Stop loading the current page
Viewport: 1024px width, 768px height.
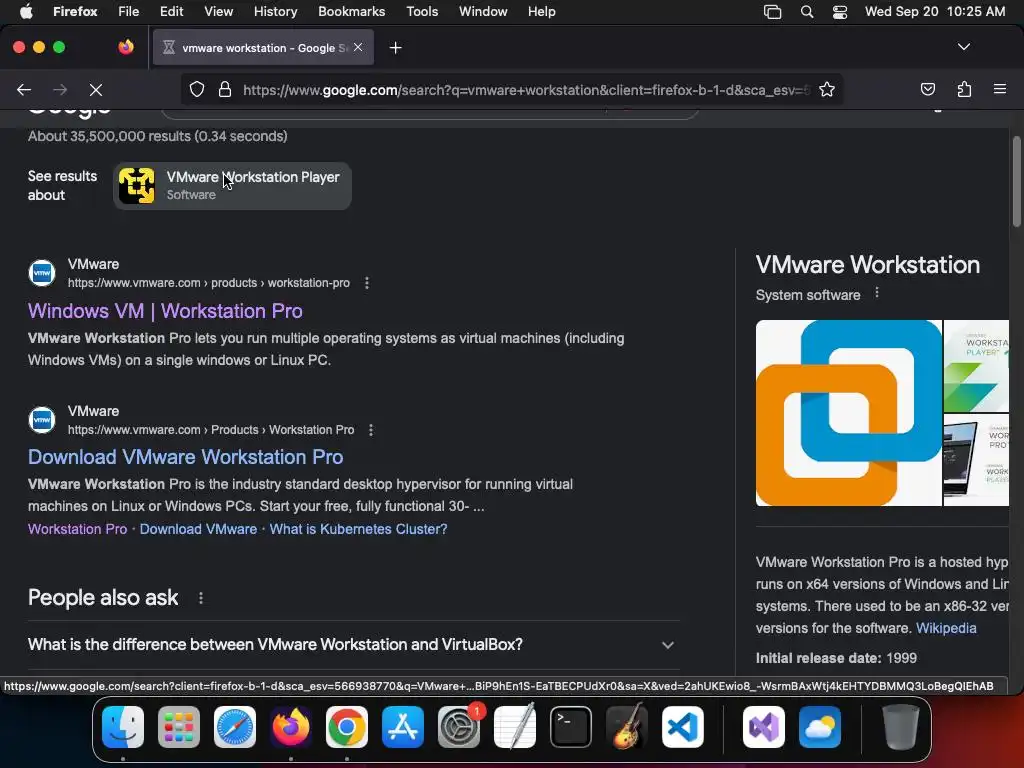click(96, 89)
